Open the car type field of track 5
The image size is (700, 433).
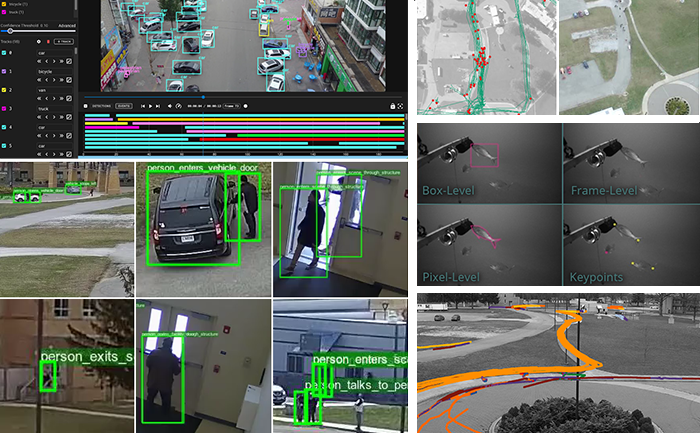click(54, 146)
